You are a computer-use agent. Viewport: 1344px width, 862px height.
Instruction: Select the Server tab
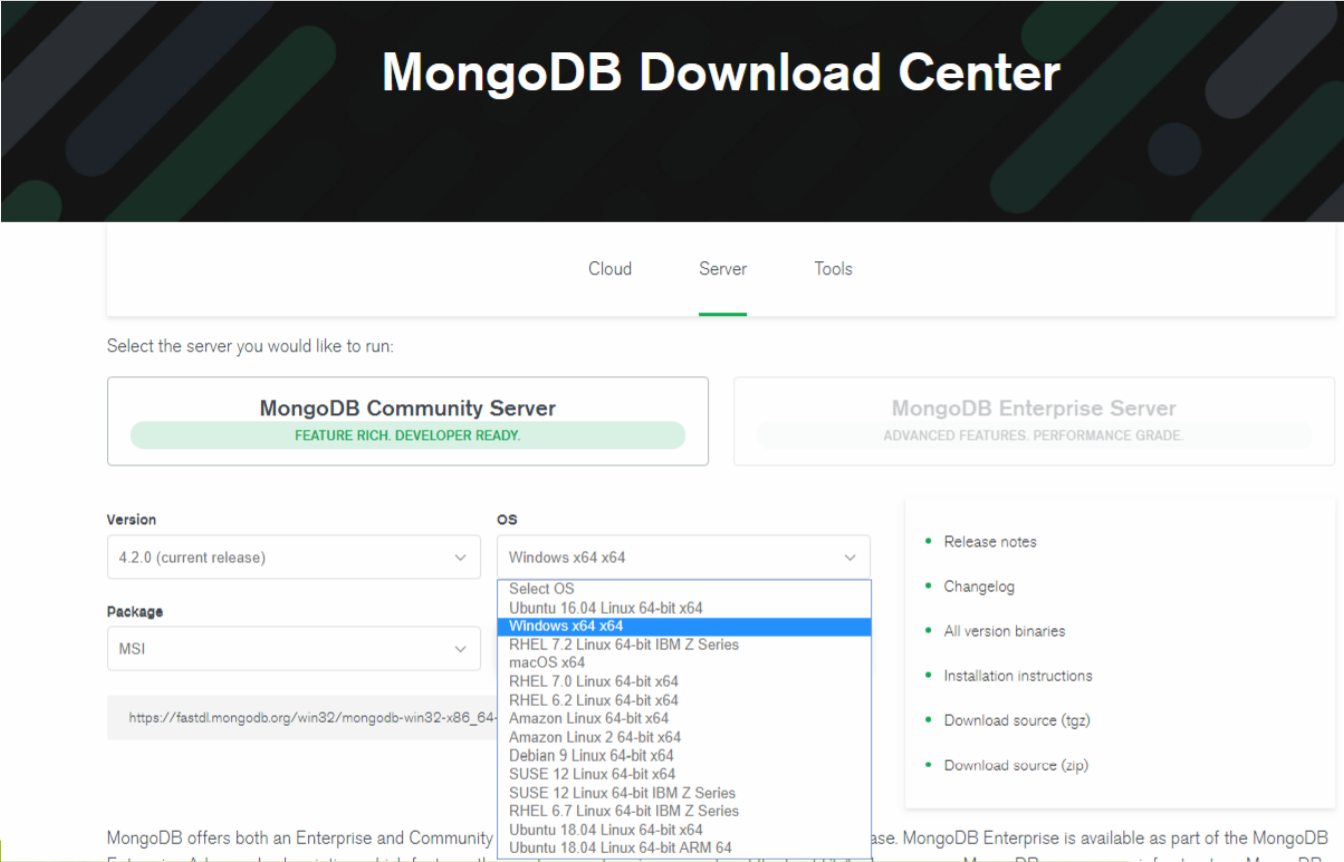[723, 269]
